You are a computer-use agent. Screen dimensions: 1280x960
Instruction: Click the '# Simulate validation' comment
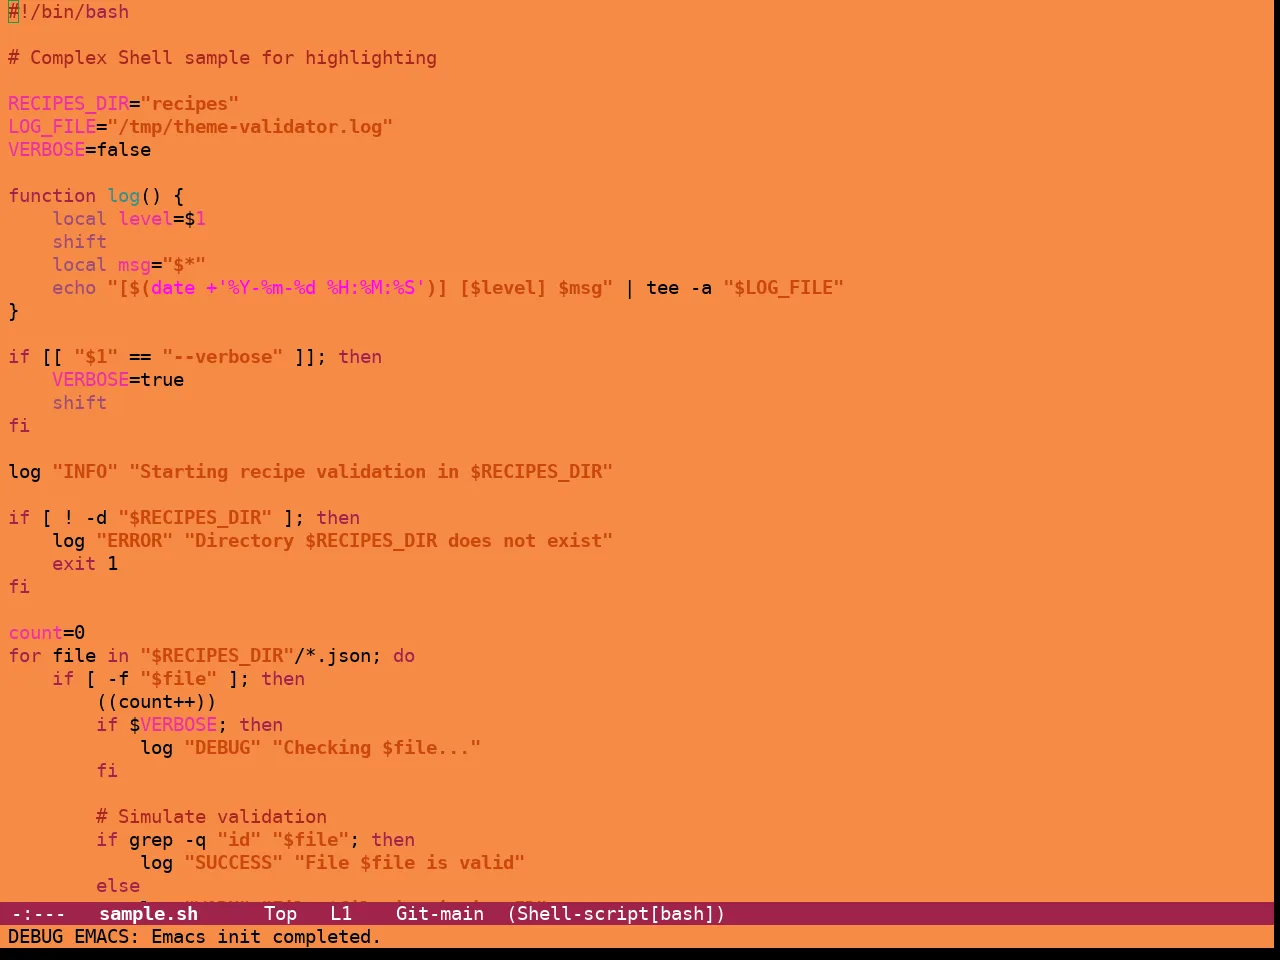(212, 817)
